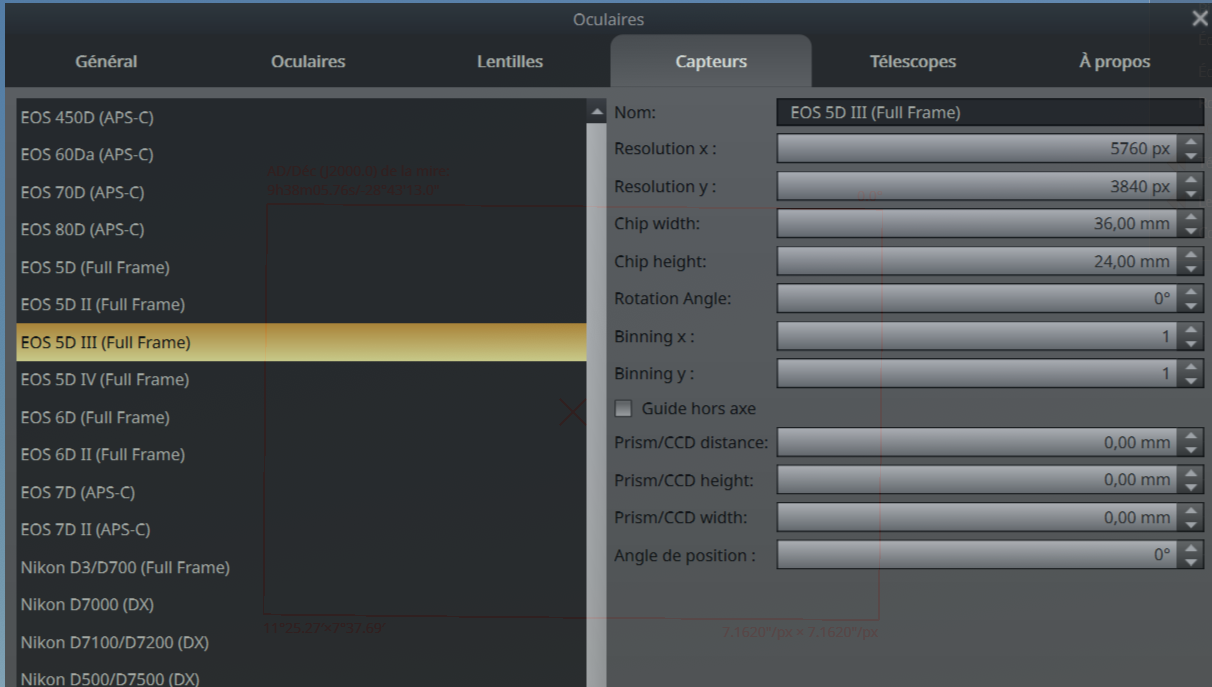Decrease Resolution x with down arrow

pyautogui.click(x=1190, y=156)
